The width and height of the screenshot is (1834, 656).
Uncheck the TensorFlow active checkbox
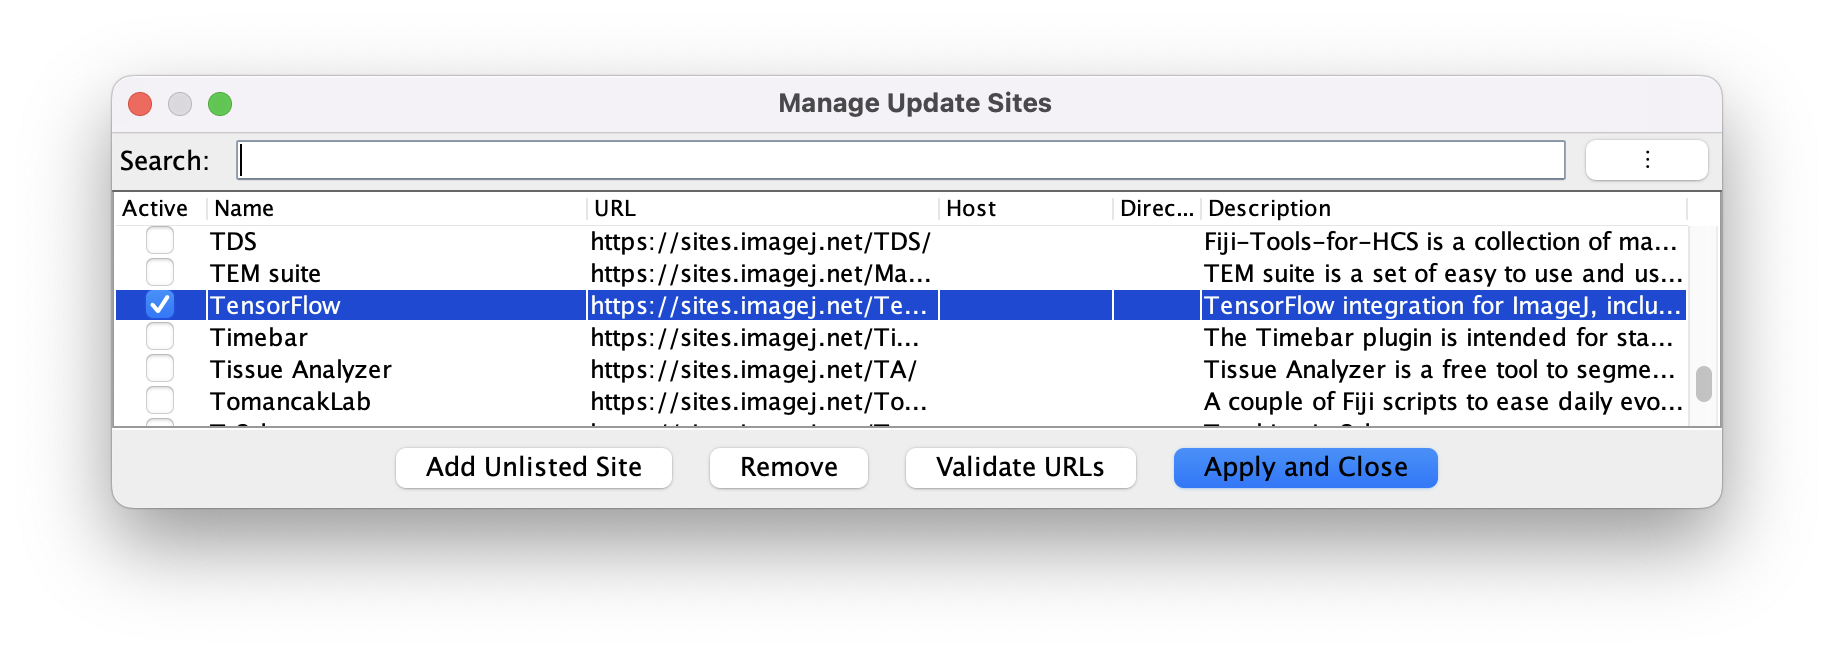coord(160,304)
